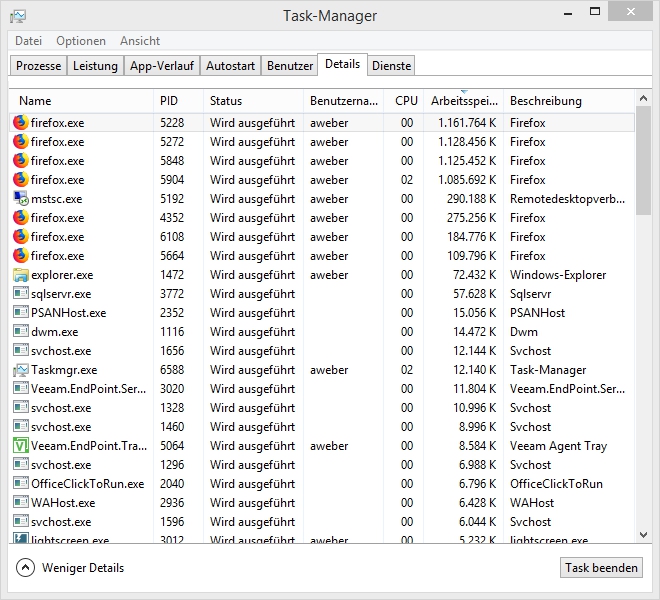This screenshot has height=600, width=660.
Task: Click the Firefox icon for PID 5228
Action: [21, 122]
